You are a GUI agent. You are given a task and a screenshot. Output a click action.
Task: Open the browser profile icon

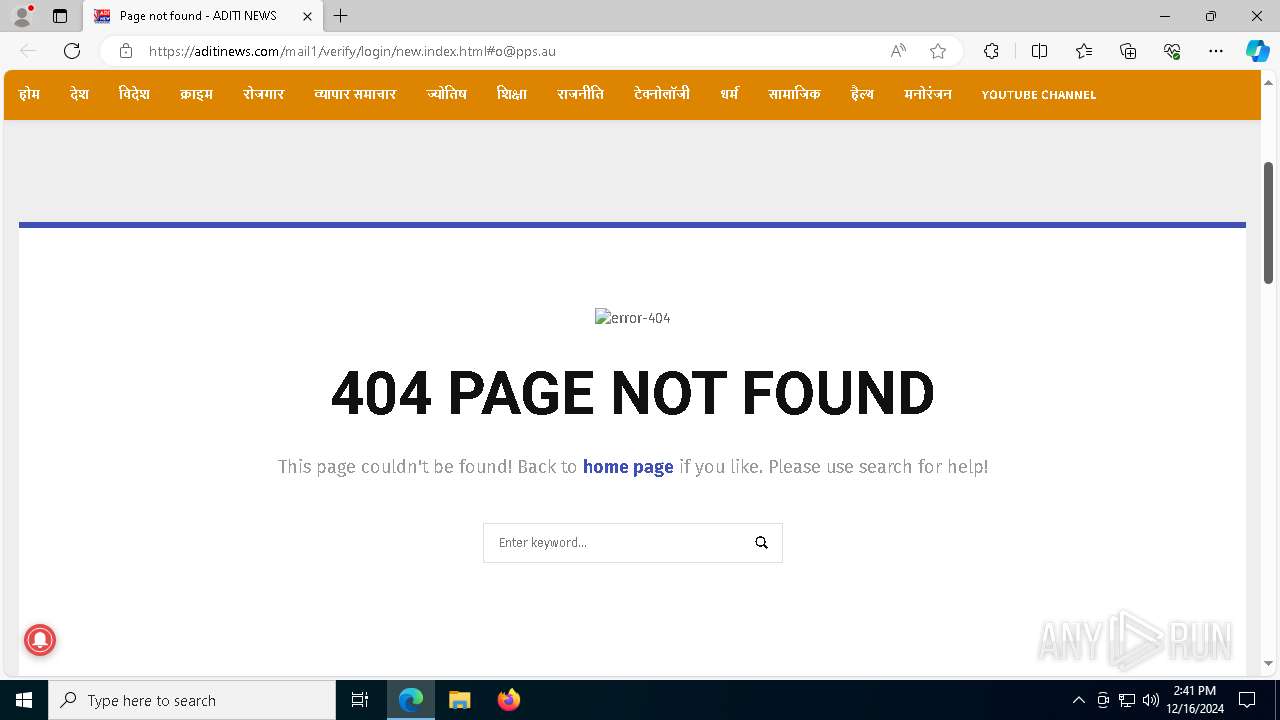click(x=22, y=16)
